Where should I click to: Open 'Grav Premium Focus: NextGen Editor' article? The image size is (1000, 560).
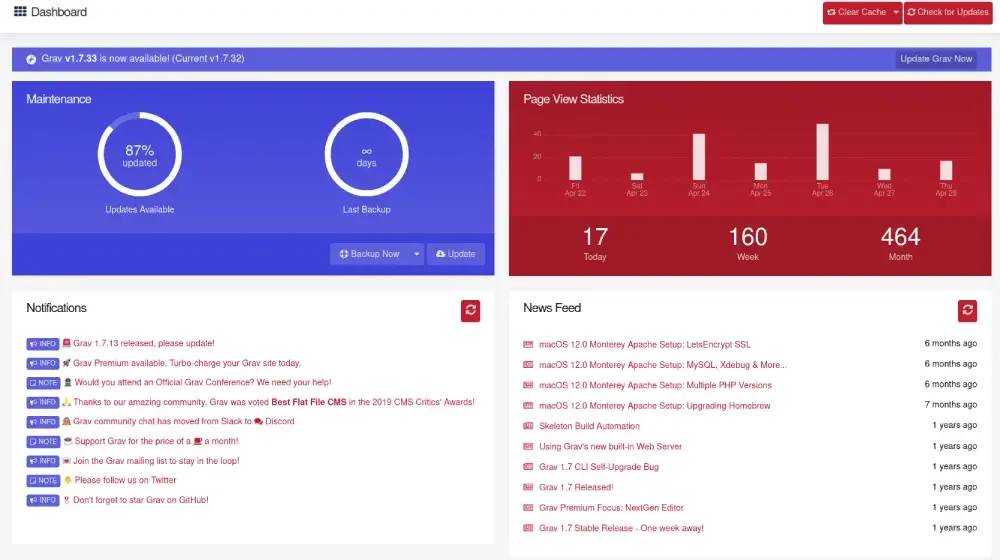[x=611, y=508]
